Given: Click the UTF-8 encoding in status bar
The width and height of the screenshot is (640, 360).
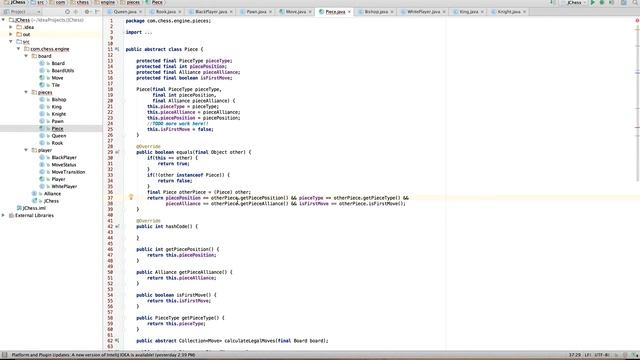Looking at the screenshot, I should (x=602, y=355).
